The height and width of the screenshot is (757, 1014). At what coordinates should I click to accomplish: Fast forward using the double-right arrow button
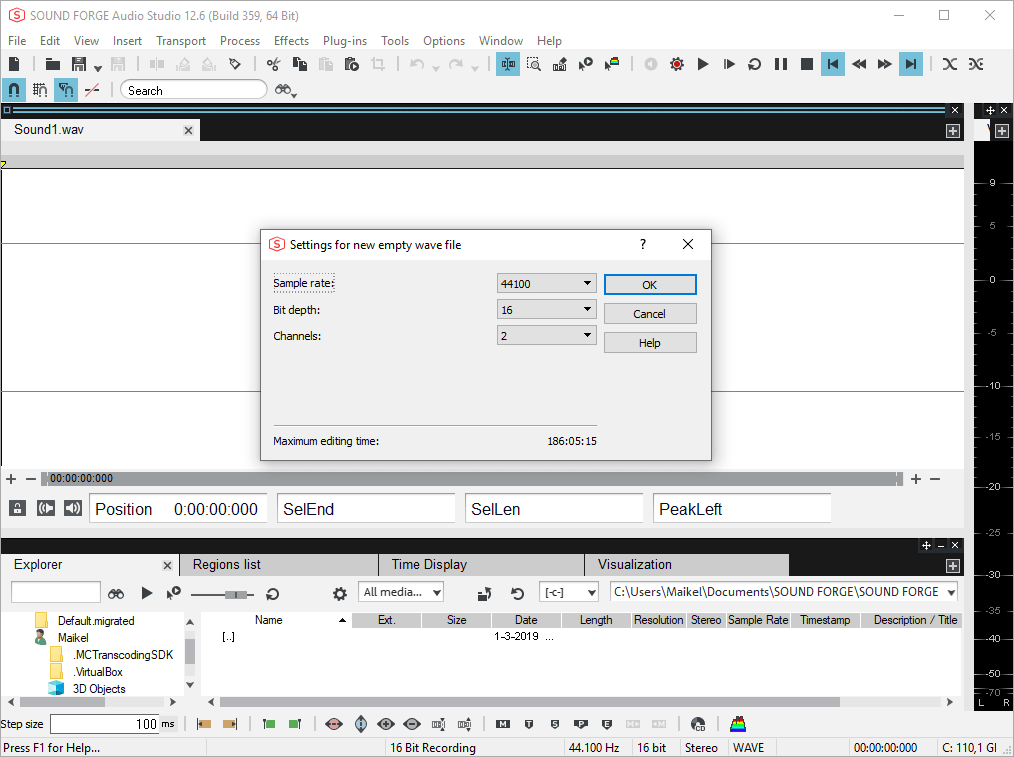point(885,64)
